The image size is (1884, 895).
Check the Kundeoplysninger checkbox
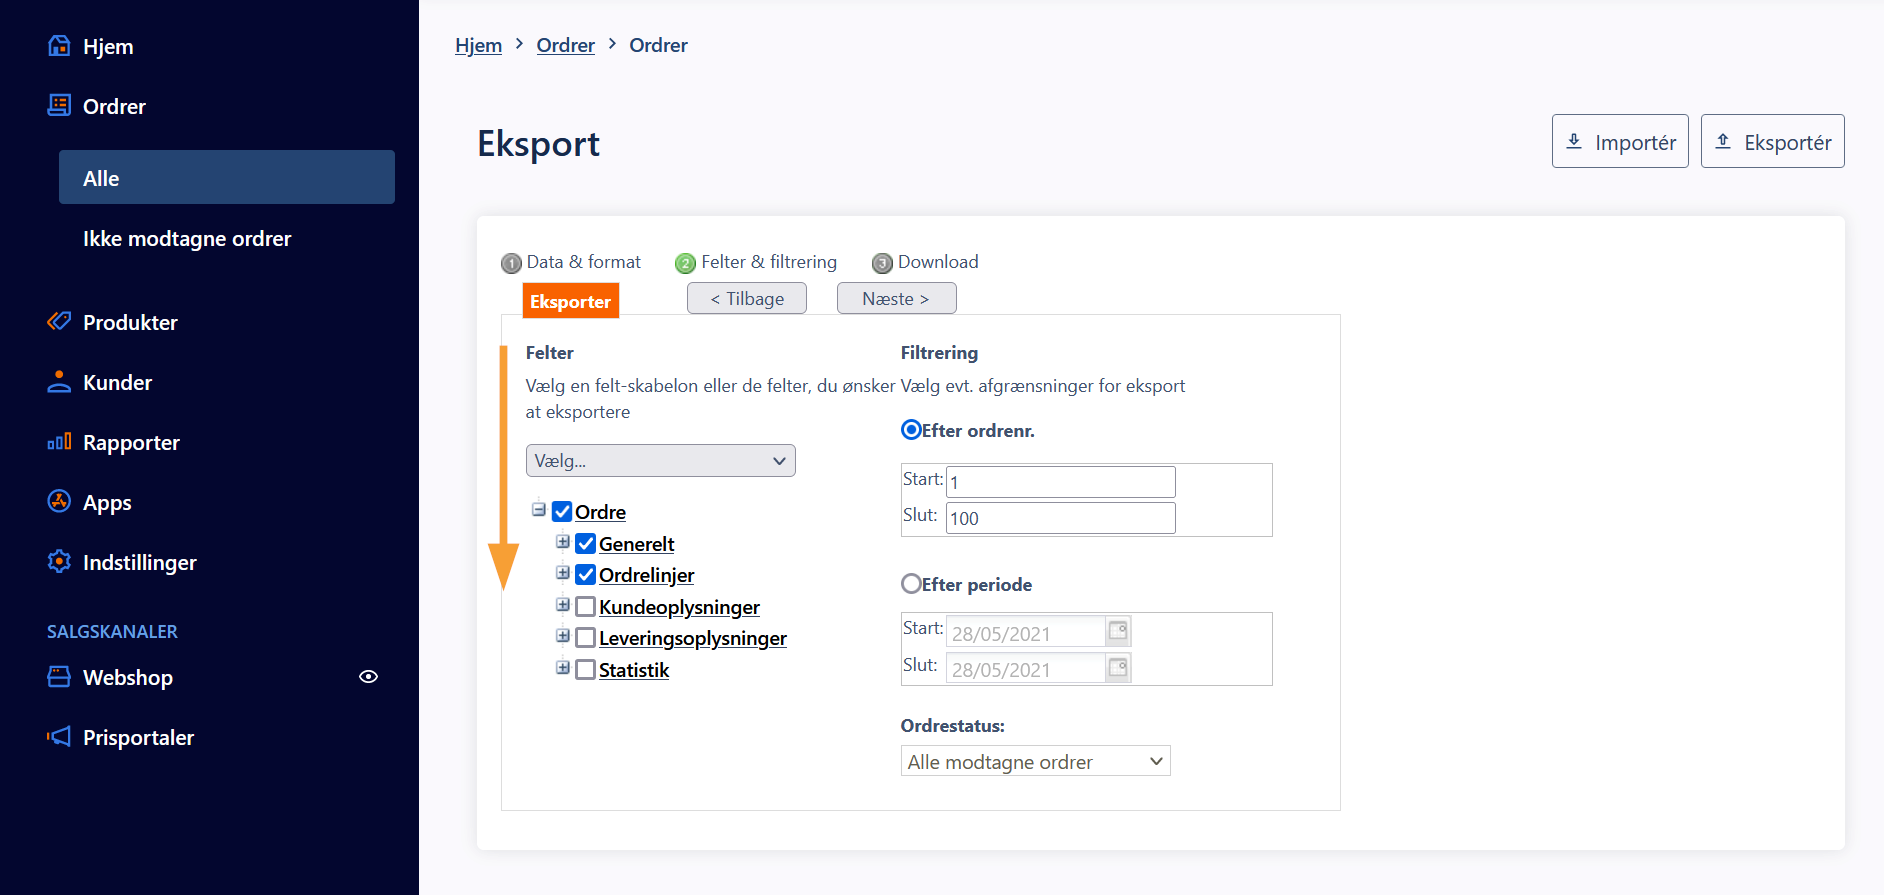coord(586,607)
